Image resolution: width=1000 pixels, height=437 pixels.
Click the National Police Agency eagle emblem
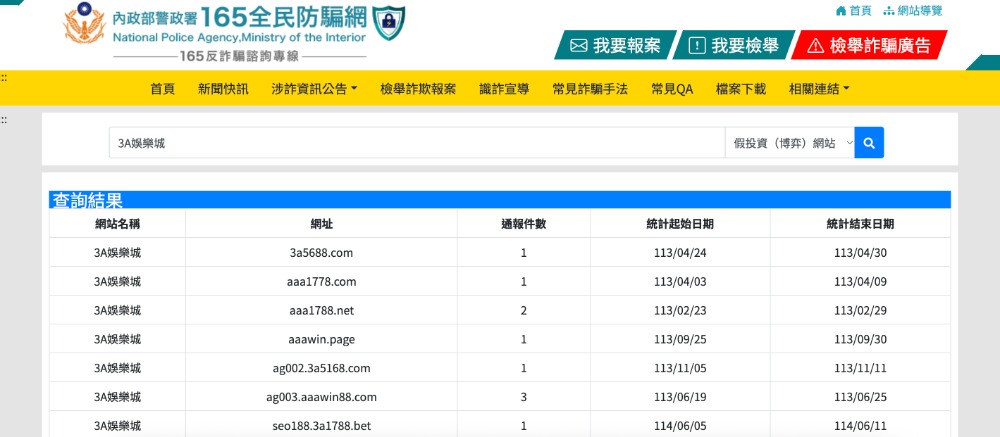coord(84,23)
